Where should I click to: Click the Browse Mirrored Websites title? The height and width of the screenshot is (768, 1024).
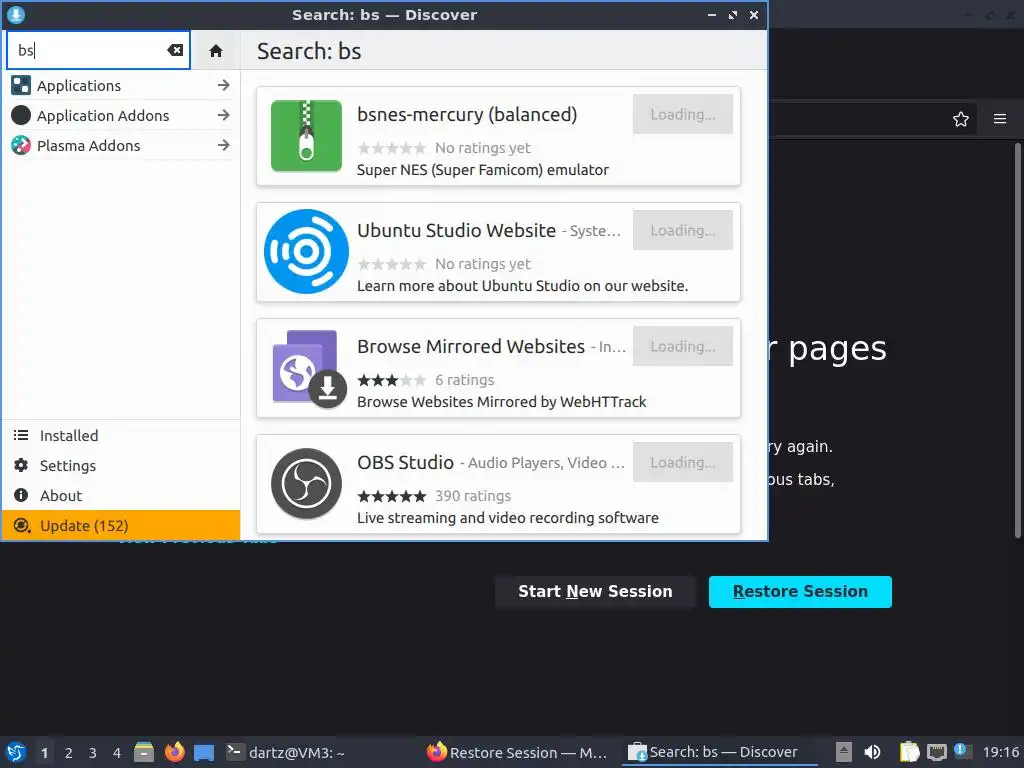[471, 347]
